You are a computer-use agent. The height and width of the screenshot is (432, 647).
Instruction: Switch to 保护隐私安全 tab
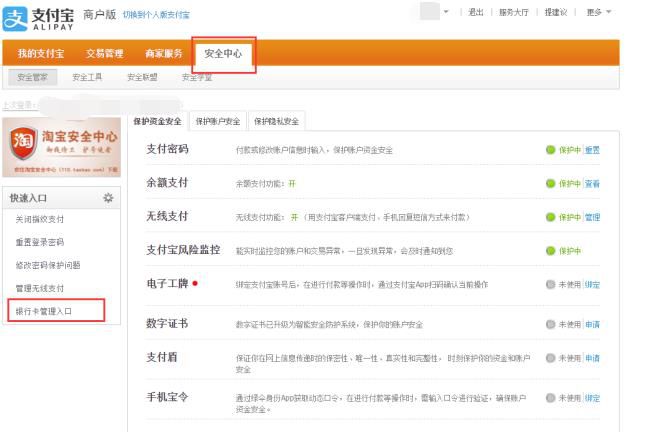point(276,121)
